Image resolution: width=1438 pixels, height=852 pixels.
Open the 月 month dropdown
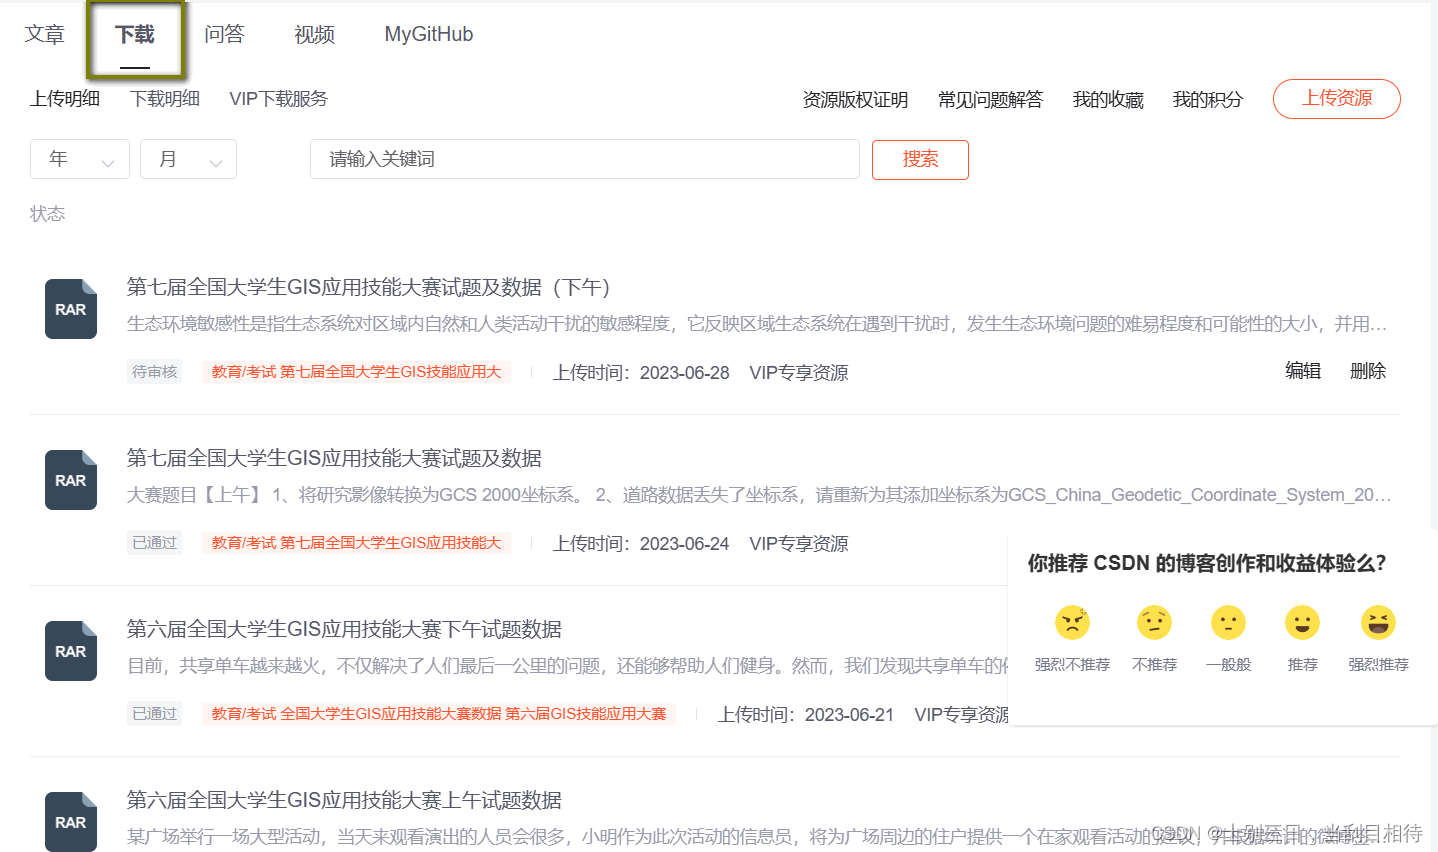click(188, 159)
